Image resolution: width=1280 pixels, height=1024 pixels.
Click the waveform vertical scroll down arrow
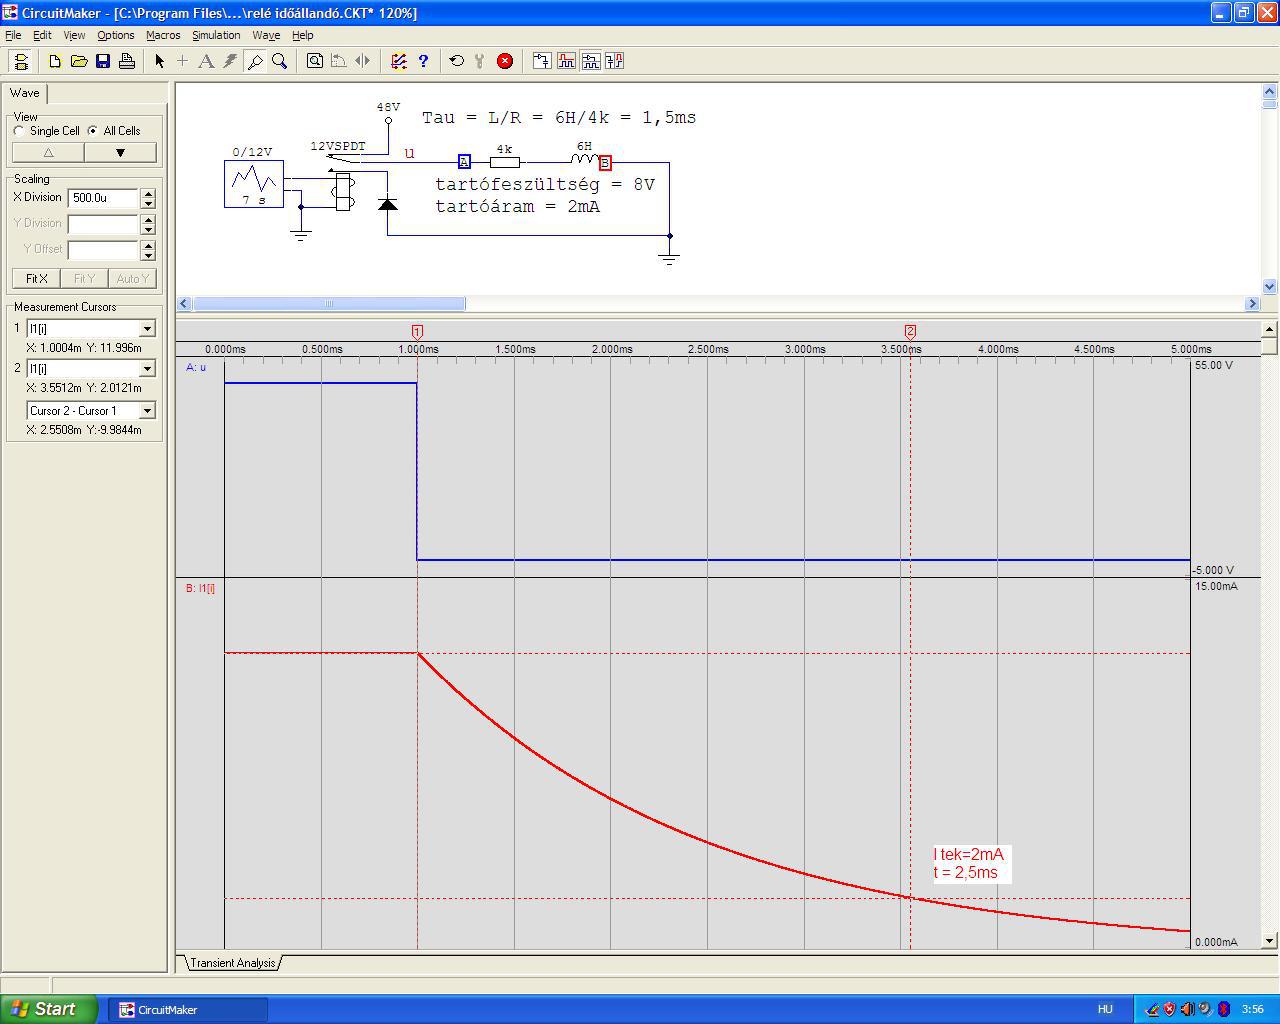1270,940
